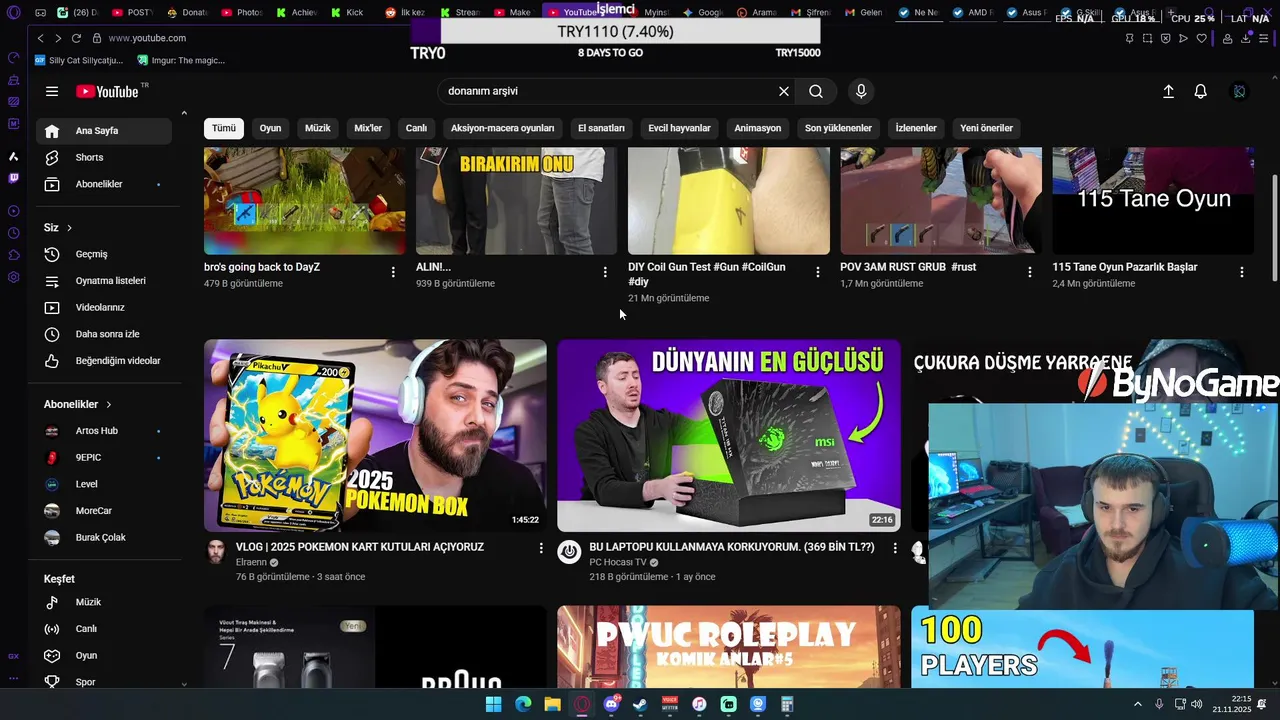The image size is (1280, 720).
Task: Reload the page with refresh icon
Action: click(76, 38)
